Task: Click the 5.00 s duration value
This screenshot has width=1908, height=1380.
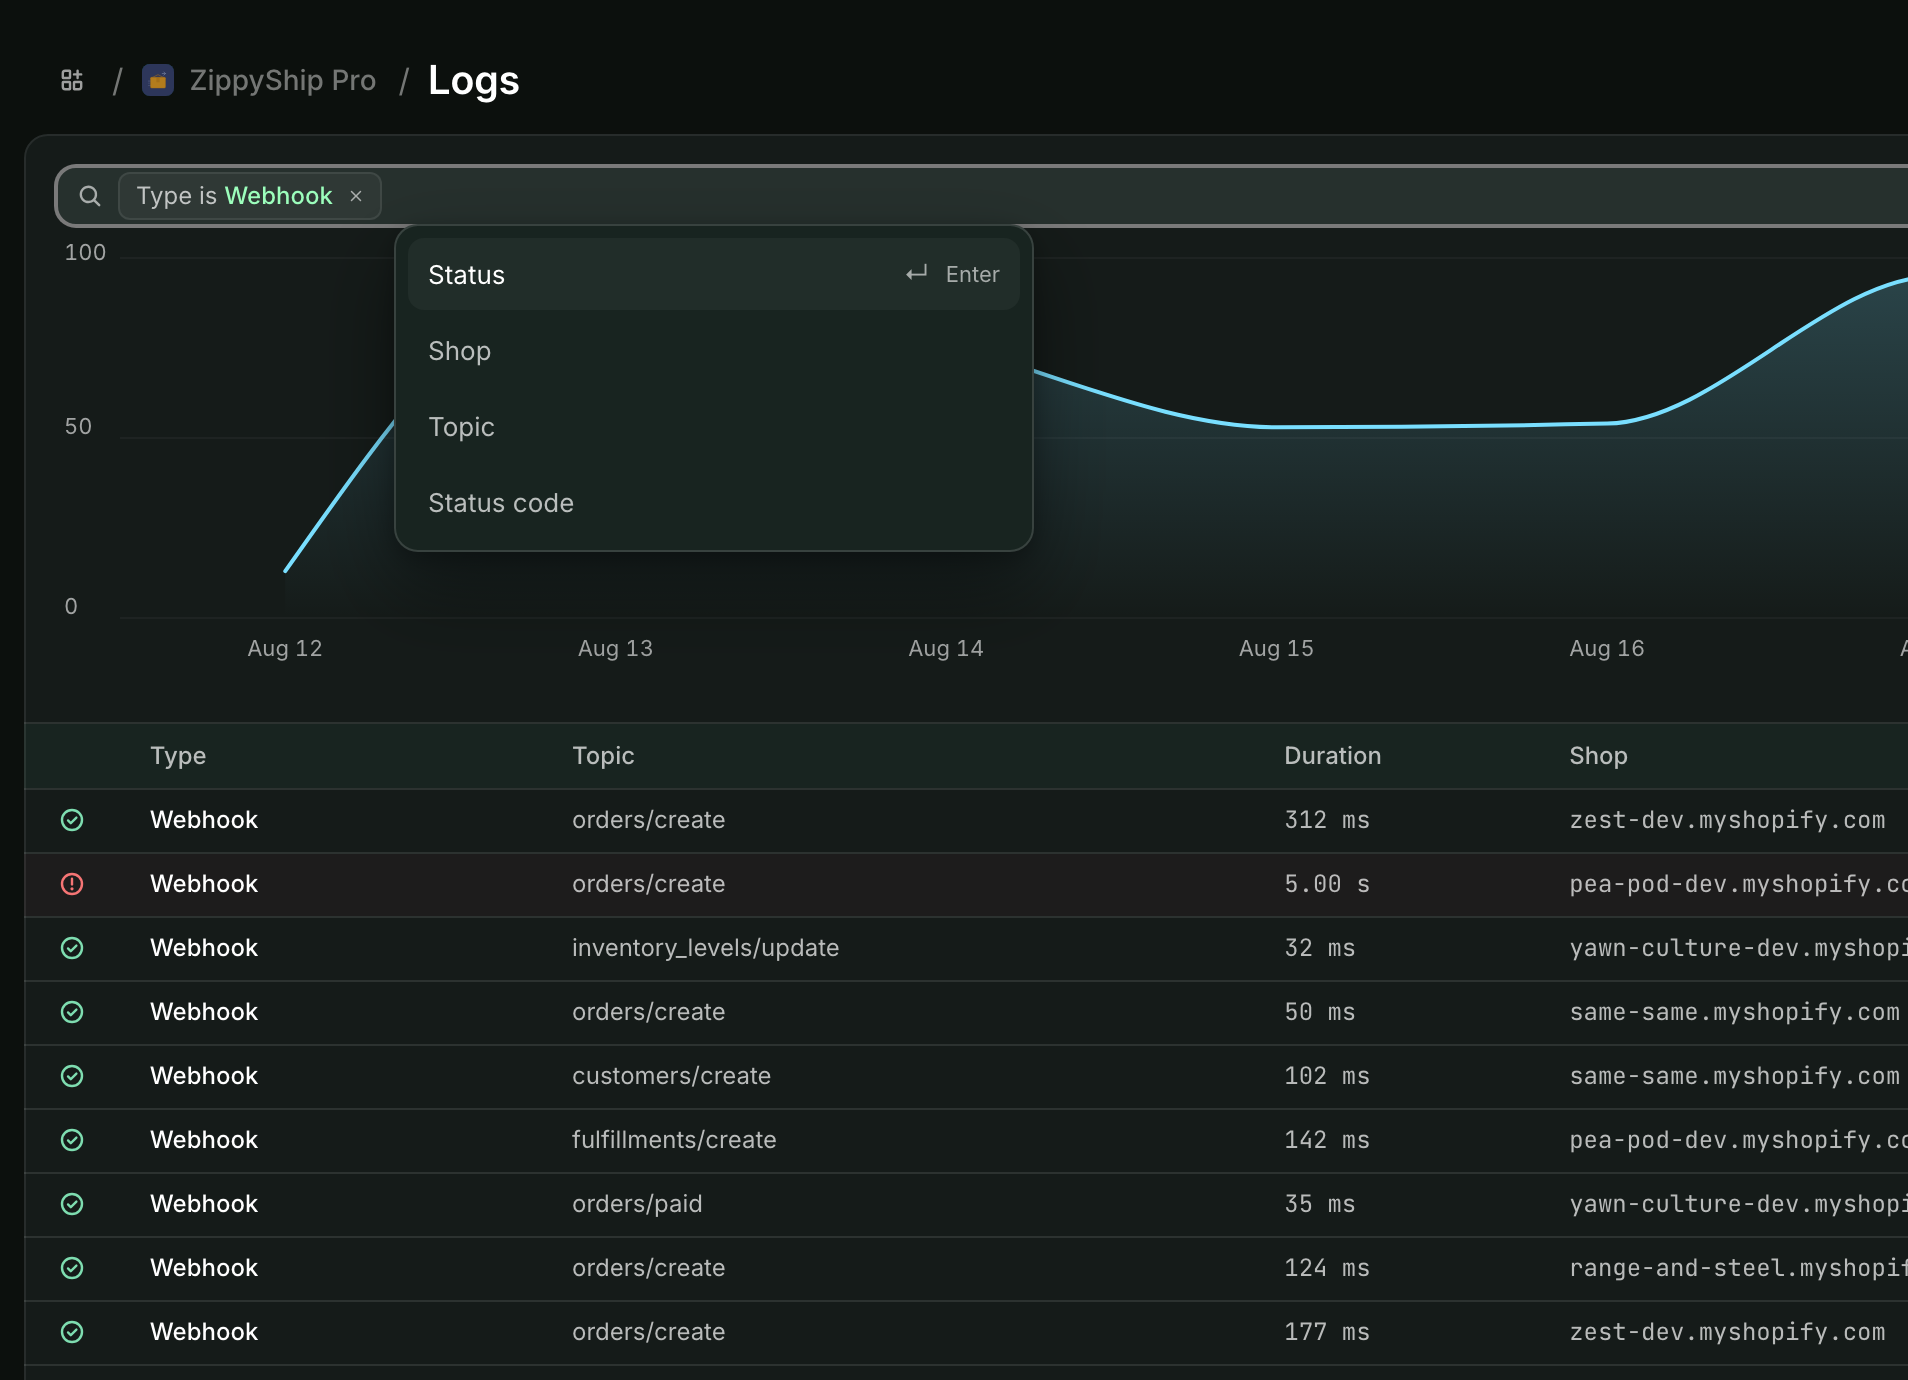Action: (1327, 884)
